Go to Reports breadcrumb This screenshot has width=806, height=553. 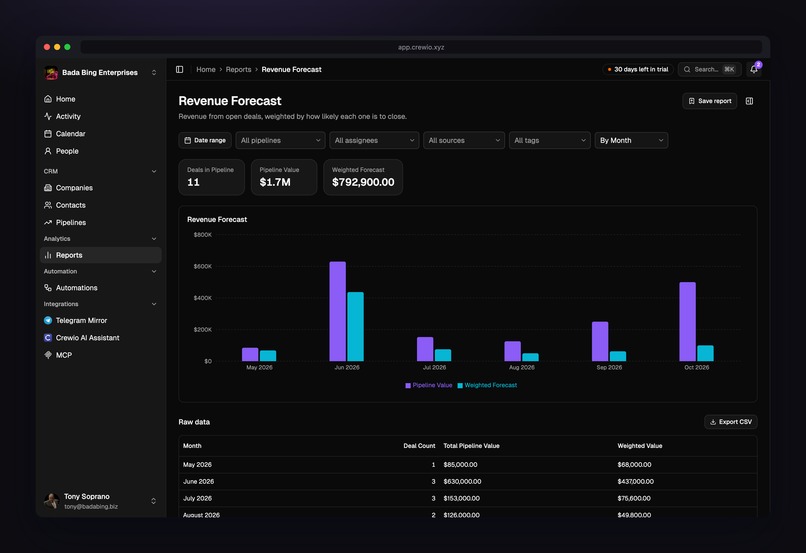coord(239,69)
